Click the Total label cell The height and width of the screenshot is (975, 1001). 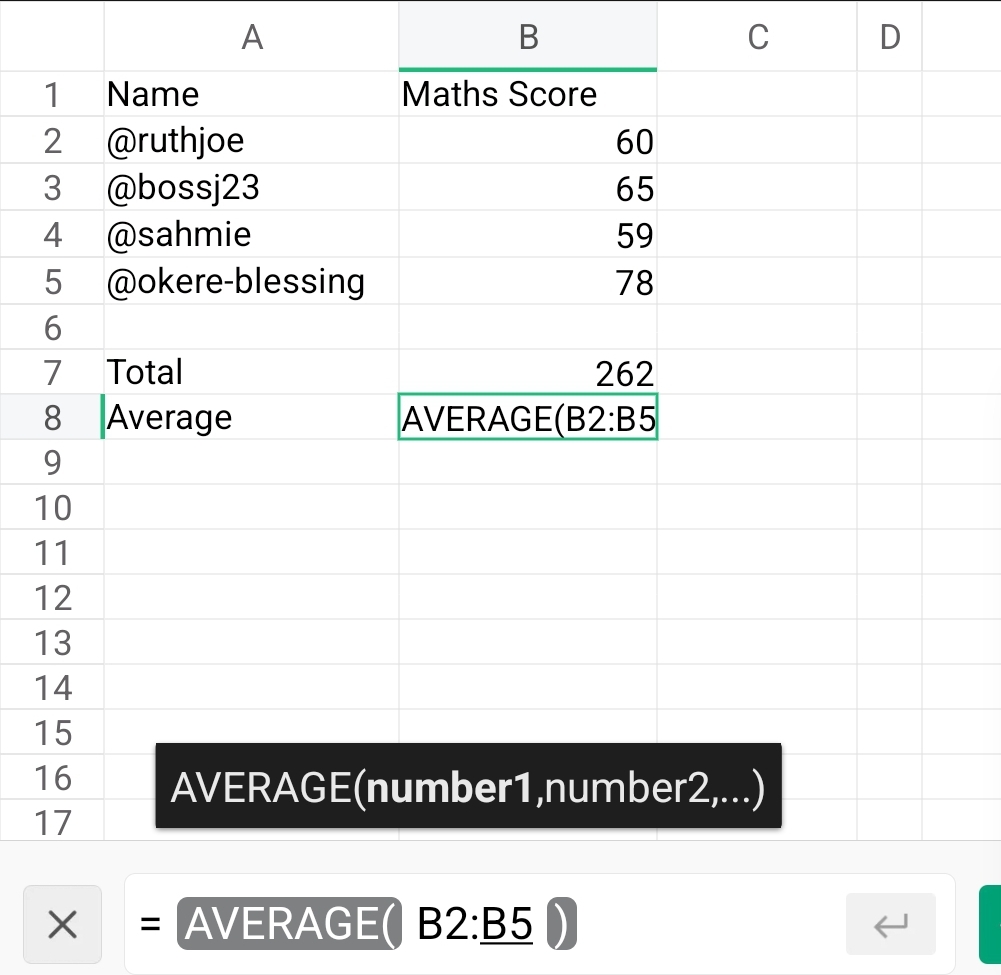pyautogui.click(x=252, y=372)
